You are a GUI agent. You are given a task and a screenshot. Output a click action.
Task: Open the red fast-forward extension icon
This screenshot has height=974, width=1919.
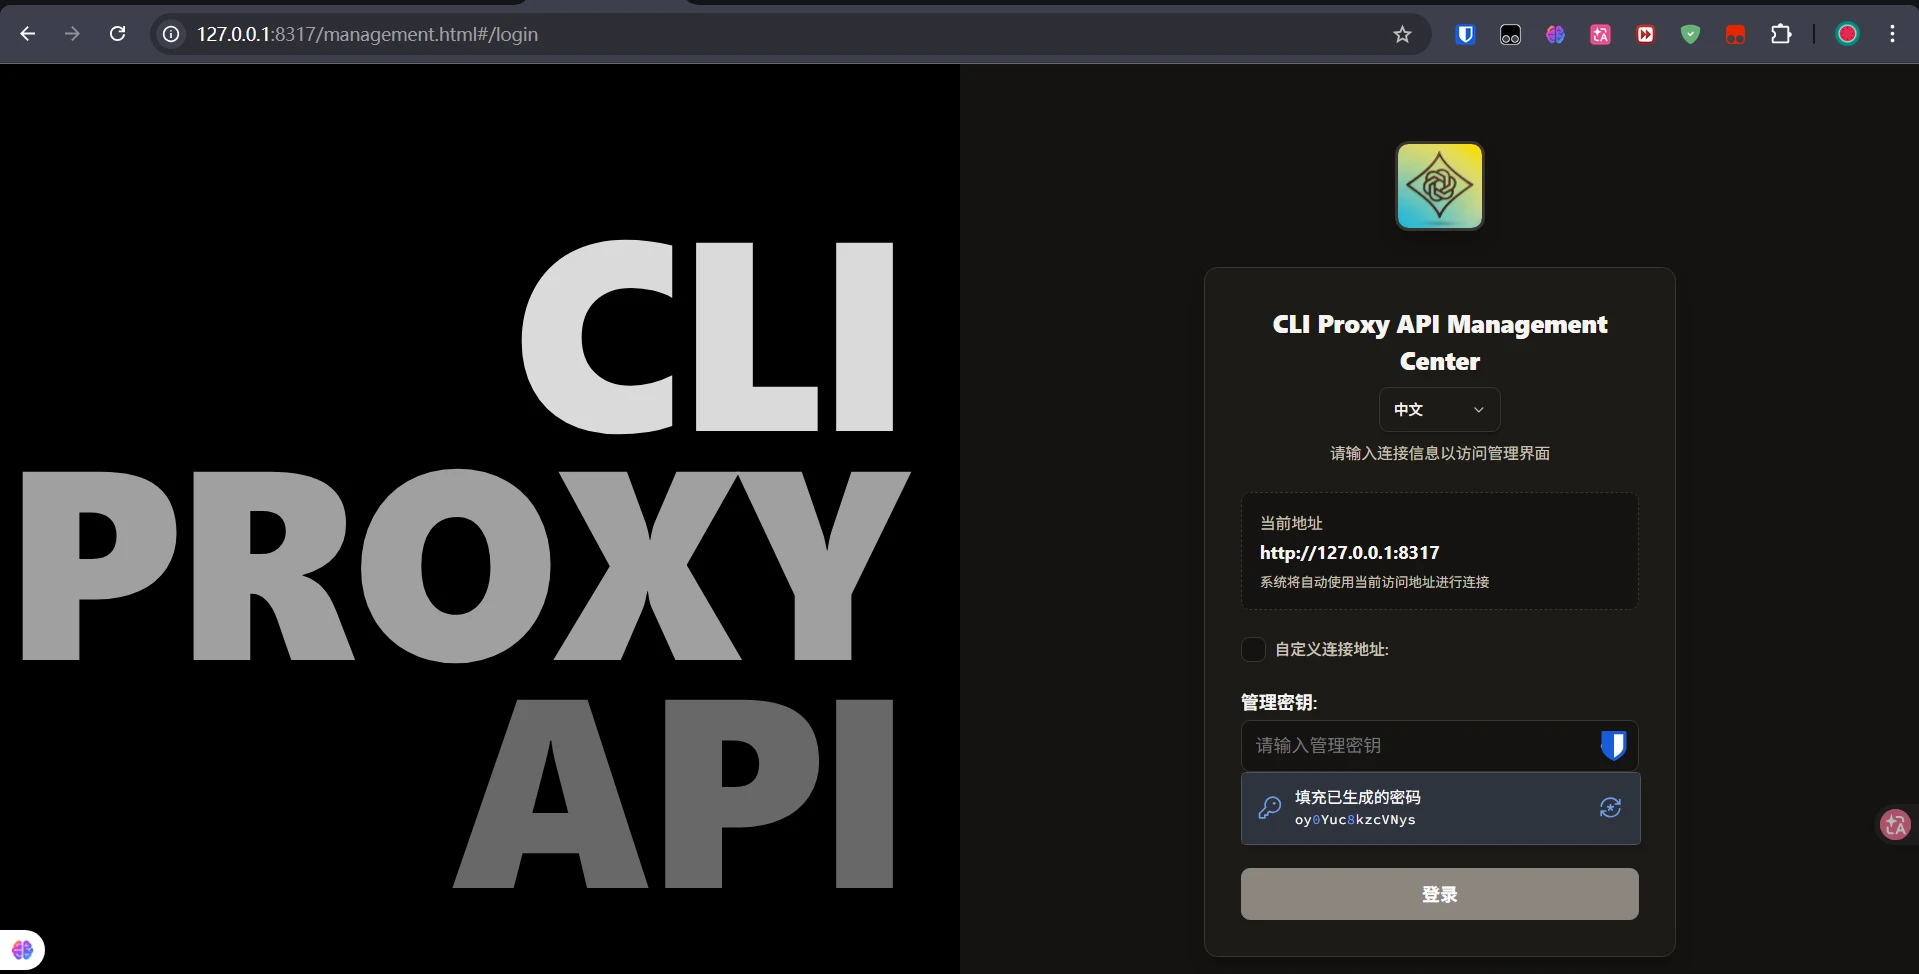tap(1645, 34)
